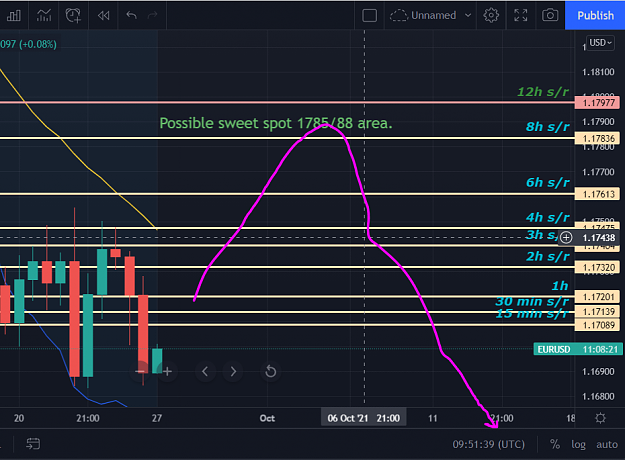Toggle auto scale mode
This screenshot has width=625, height=460.
pos(607,444)
